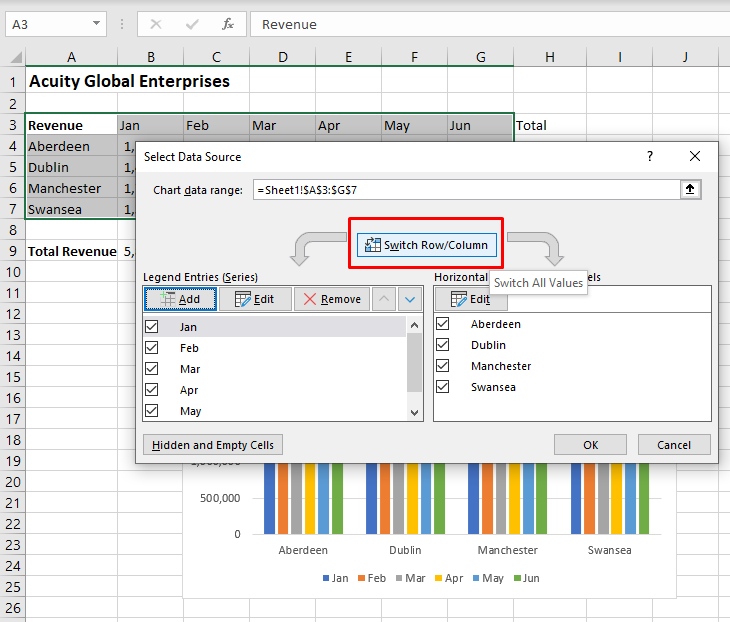This screenshot has height=622, width=730.
Task: Uncheck the Dublin category checkbox
Action: click(x=443, y=345)
